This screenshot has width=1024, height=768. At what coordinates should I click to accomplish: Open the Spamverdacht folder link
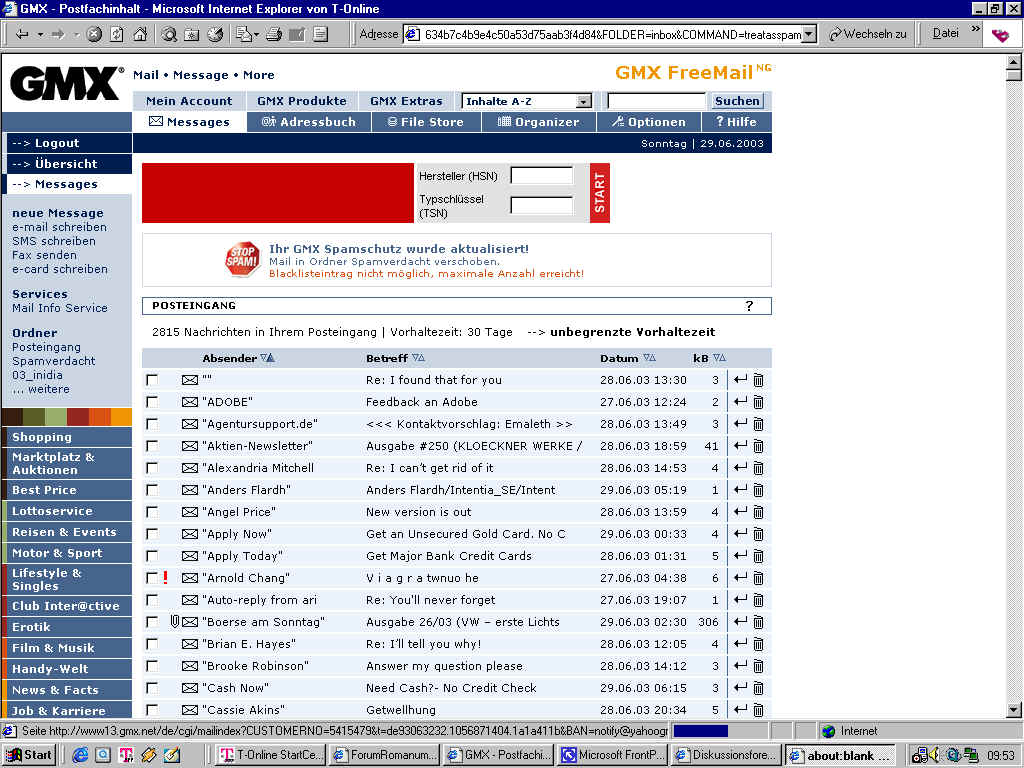pyautogui.click(x=54, y=361)
